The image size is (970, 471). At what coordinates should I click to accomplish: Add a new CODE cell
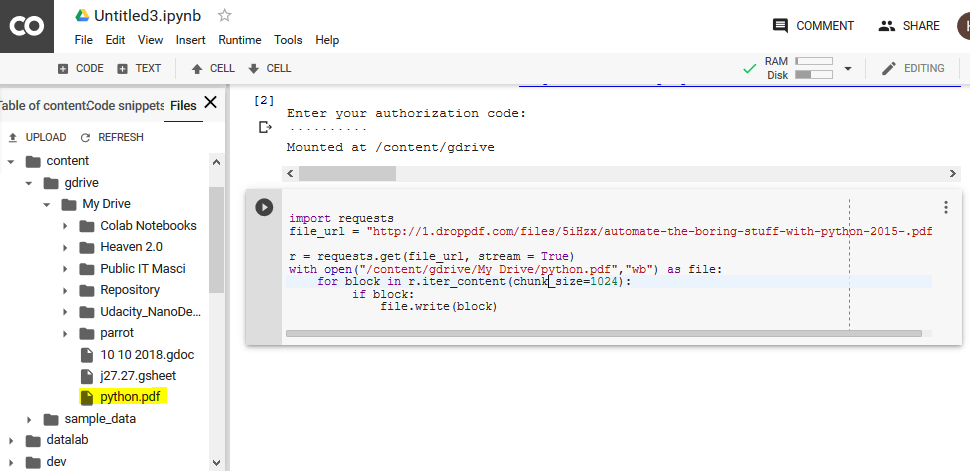(x=81, y=68)
